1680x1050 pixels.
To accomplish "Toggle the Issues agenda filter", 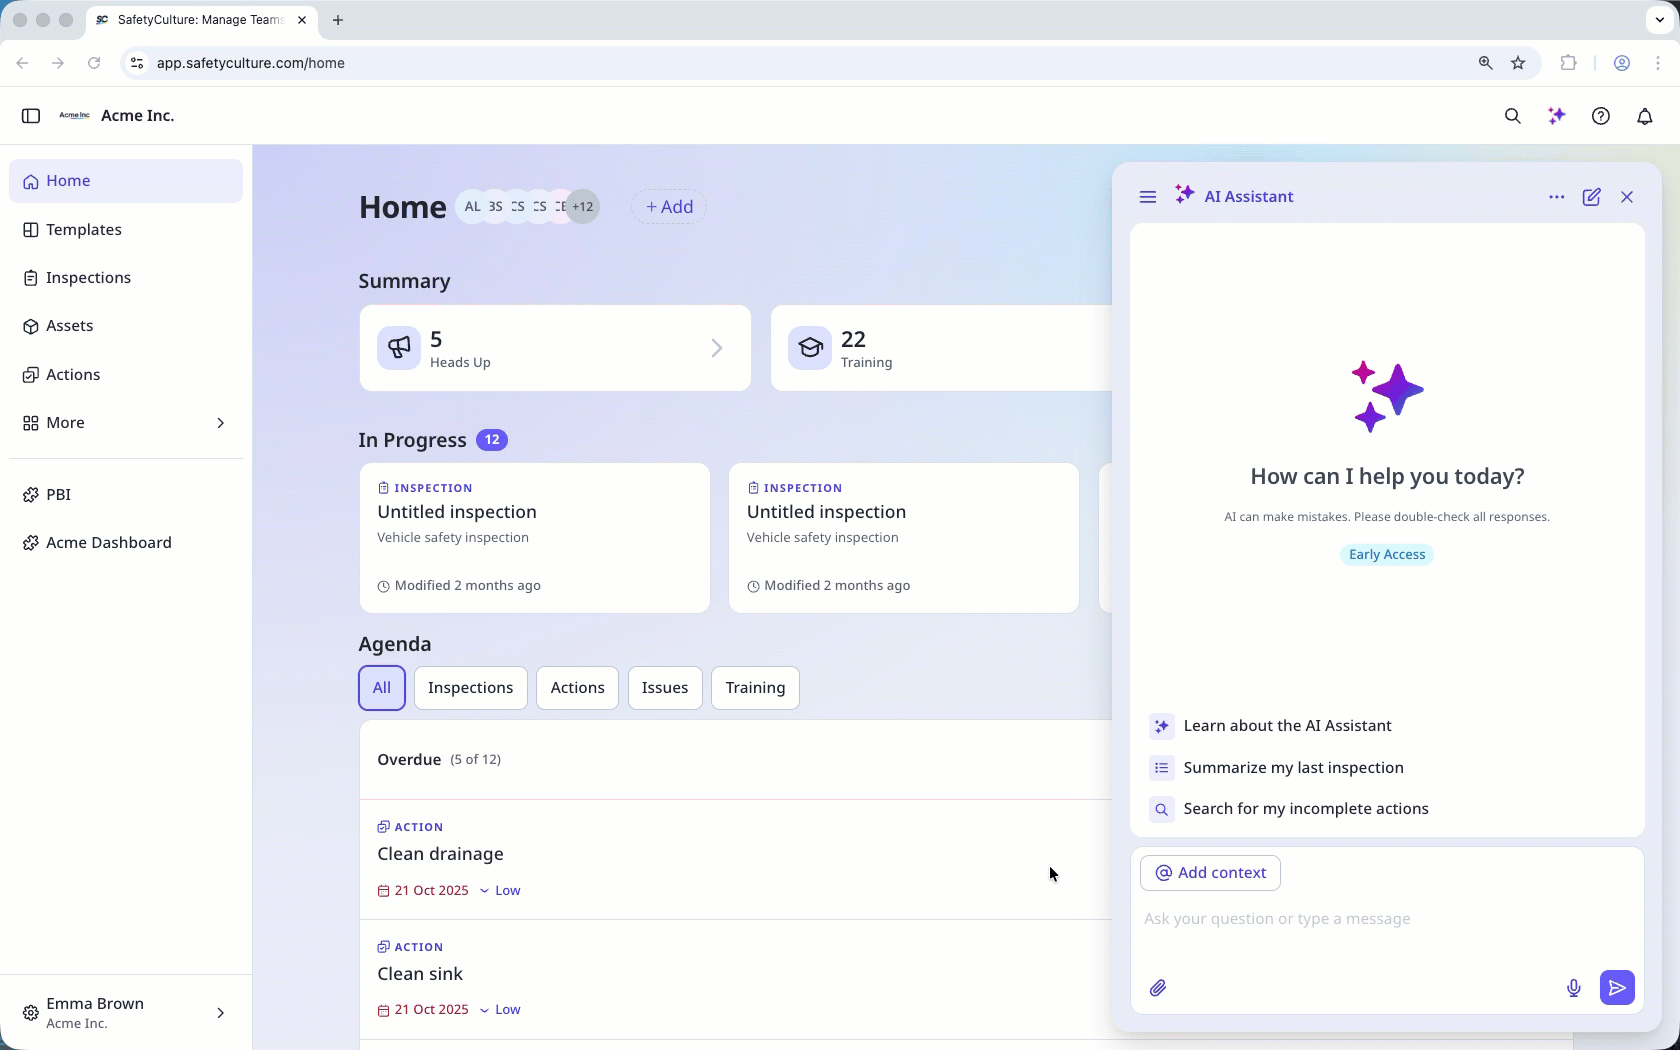I will click(x=664, y=687).
